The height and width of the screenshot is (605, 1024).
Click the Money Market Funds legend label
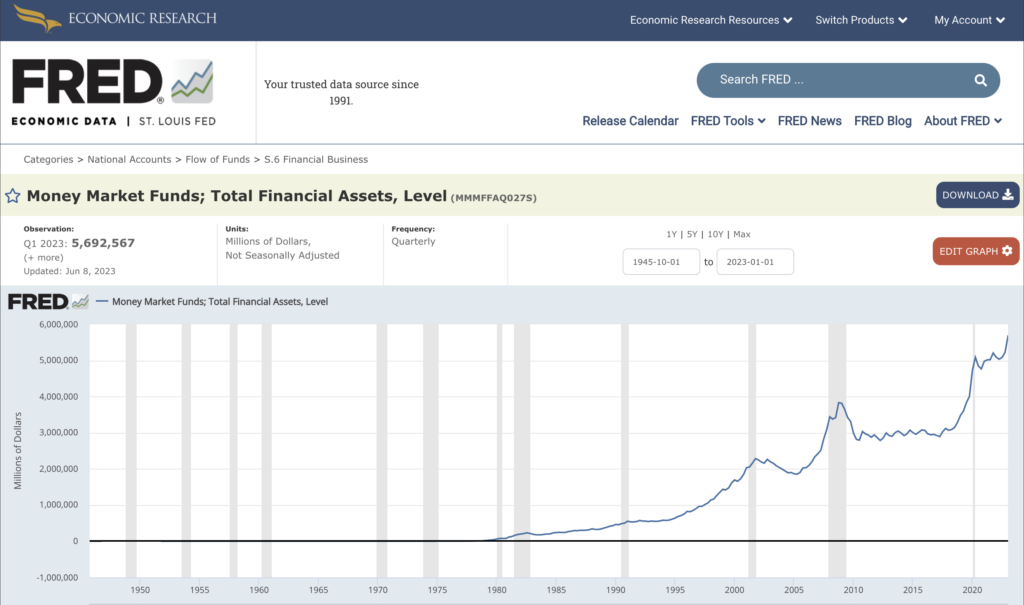coord(220,301)
